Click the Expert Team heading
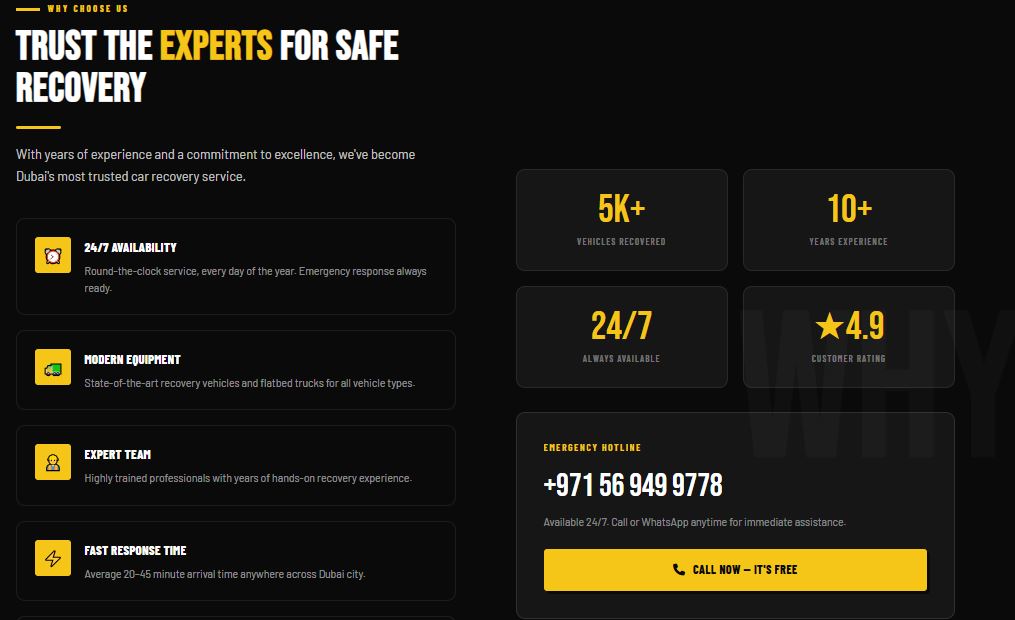 click(117, 454)
